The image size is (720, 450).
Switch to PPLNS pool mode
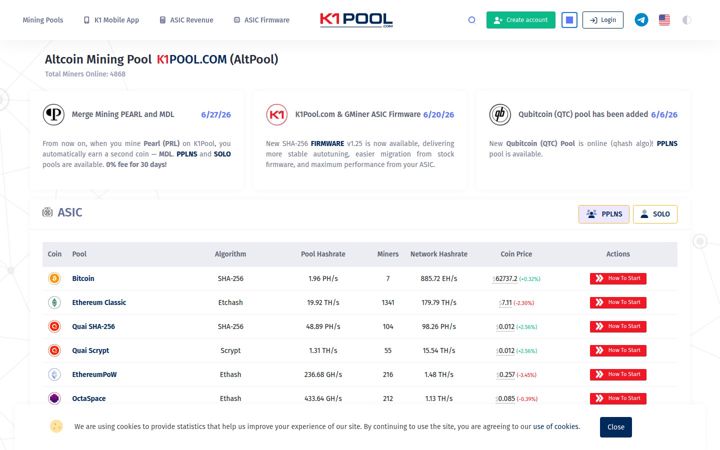pyautogui.click(x=604, y=214)
